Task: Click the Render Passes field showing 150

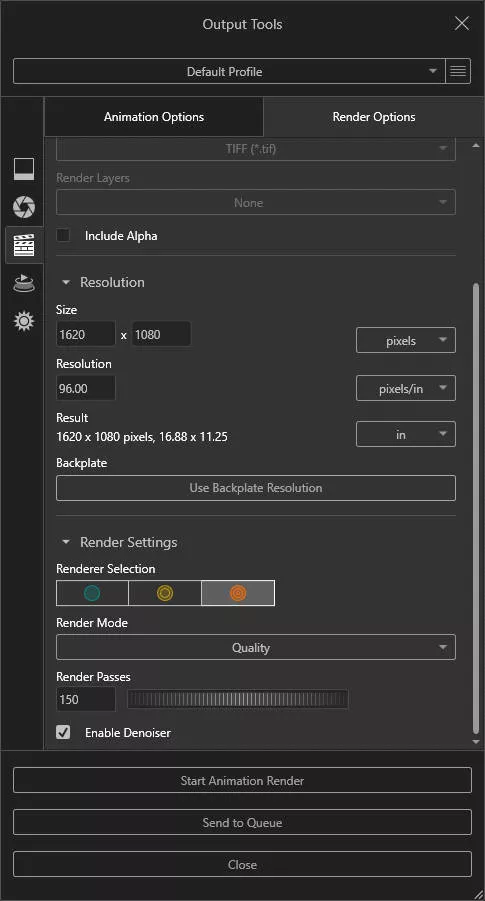Action: [x=86, y=699]
